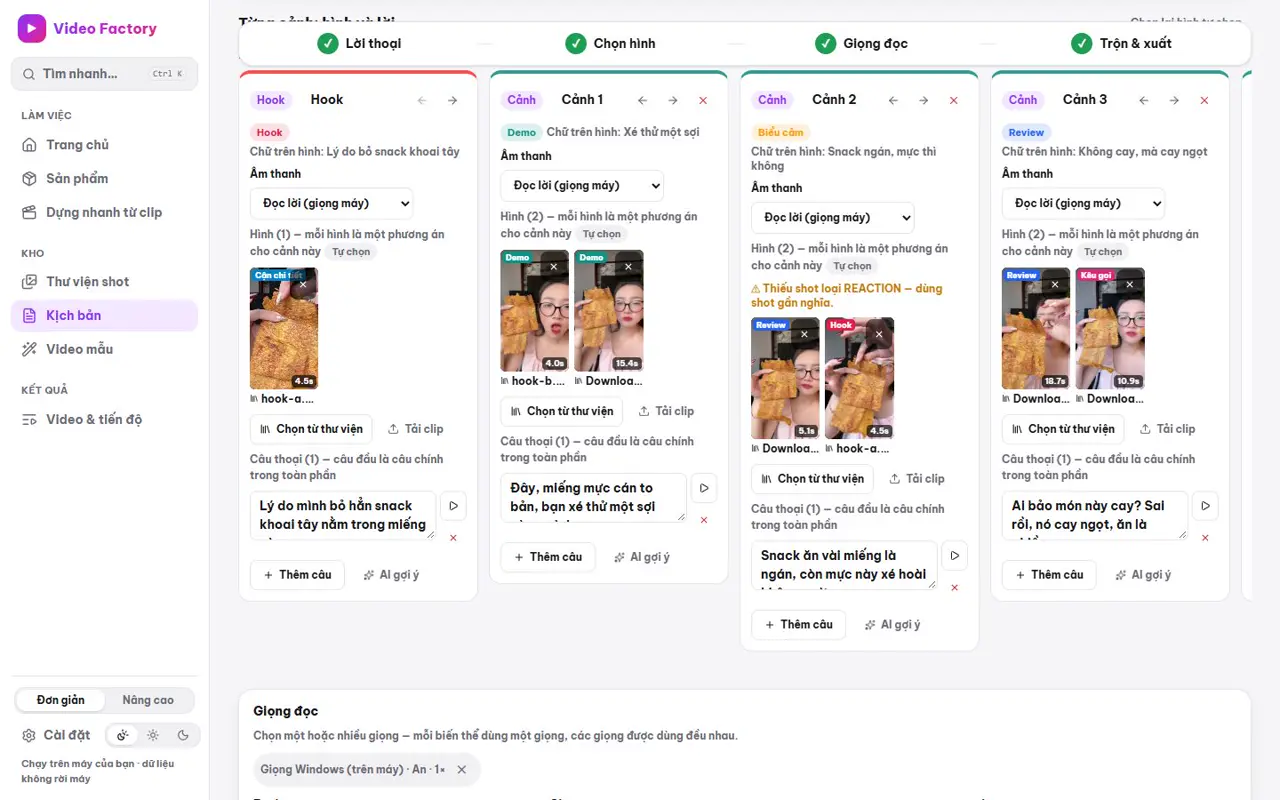The height and width of the screenshot is (800, 1280).
Task: Move the Hook card right with its arrow
Action: (x=453, y=100)
